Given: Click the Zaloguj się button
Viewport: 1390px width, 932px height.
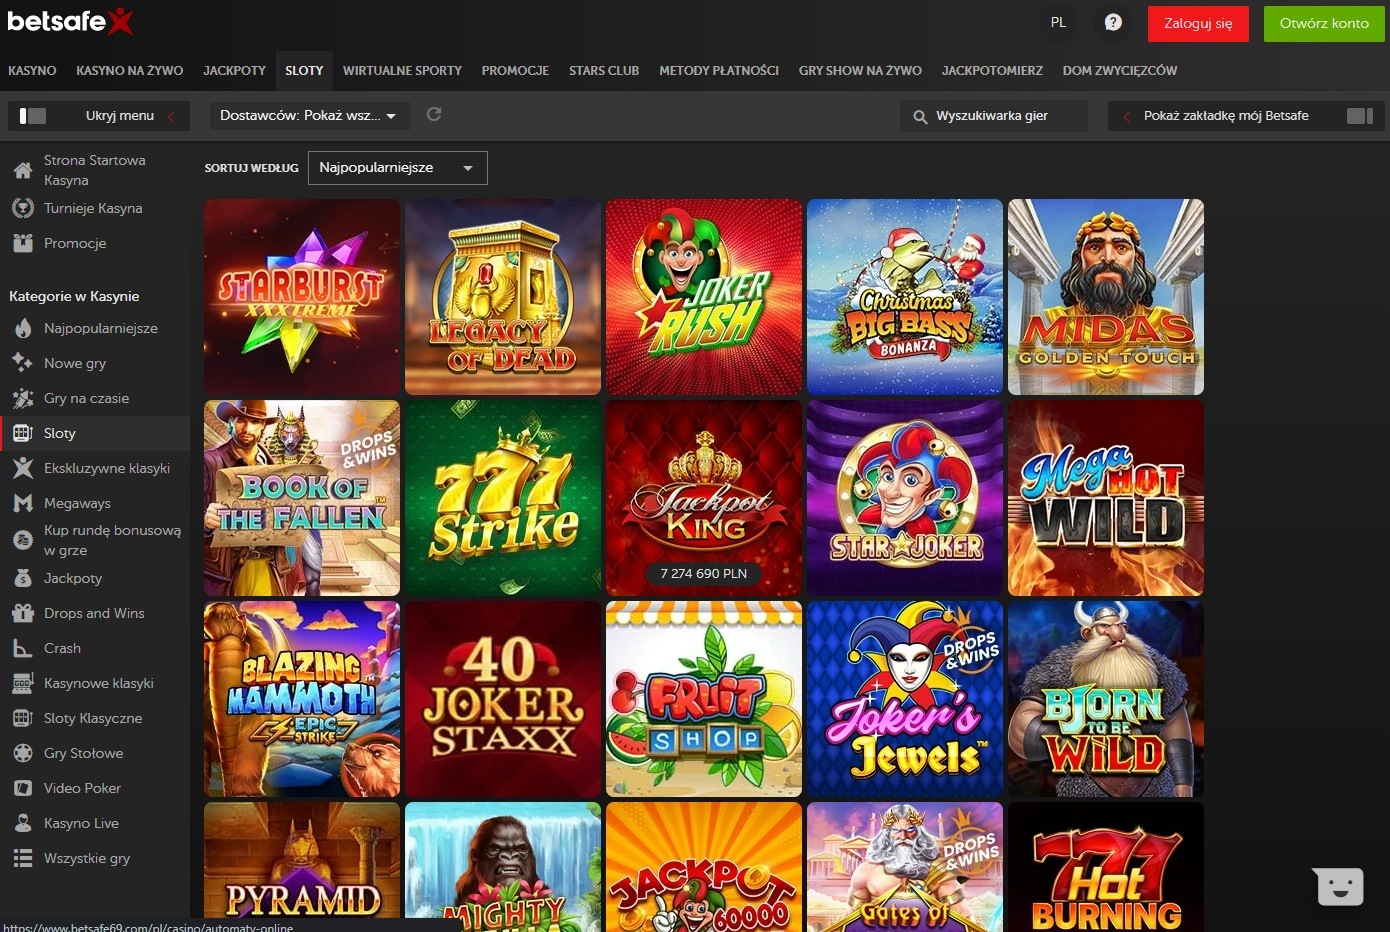Looking at the screenshot, I should 1198,24.
